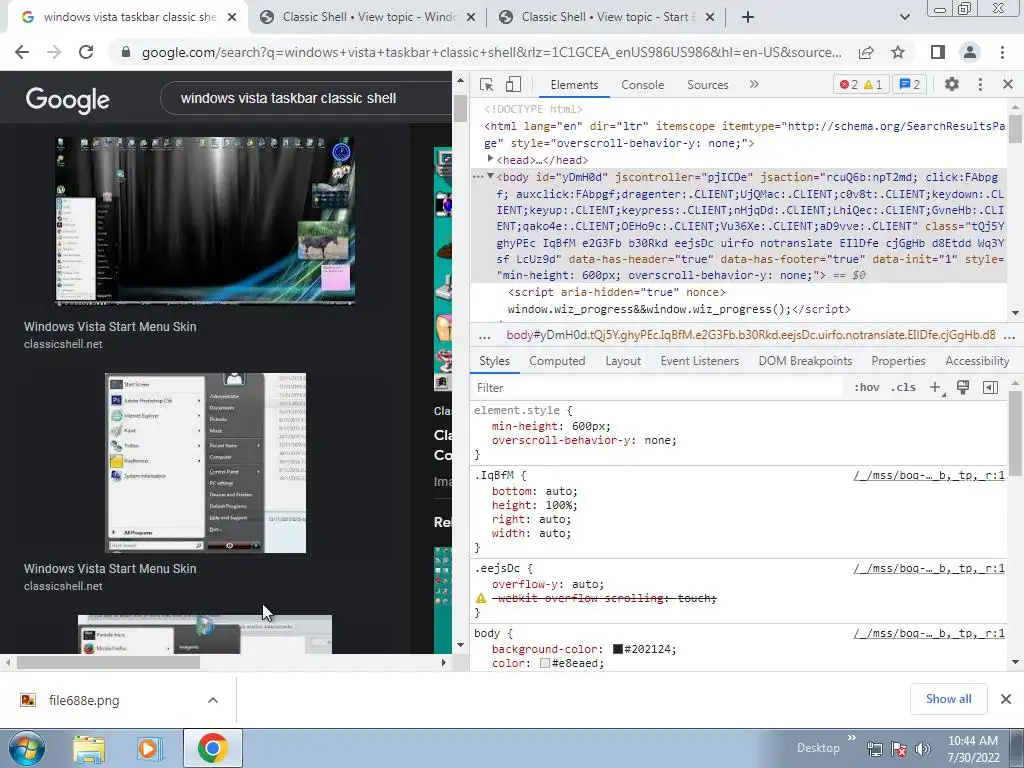Toggle the :hov element state panel

[x=867, y=387]
